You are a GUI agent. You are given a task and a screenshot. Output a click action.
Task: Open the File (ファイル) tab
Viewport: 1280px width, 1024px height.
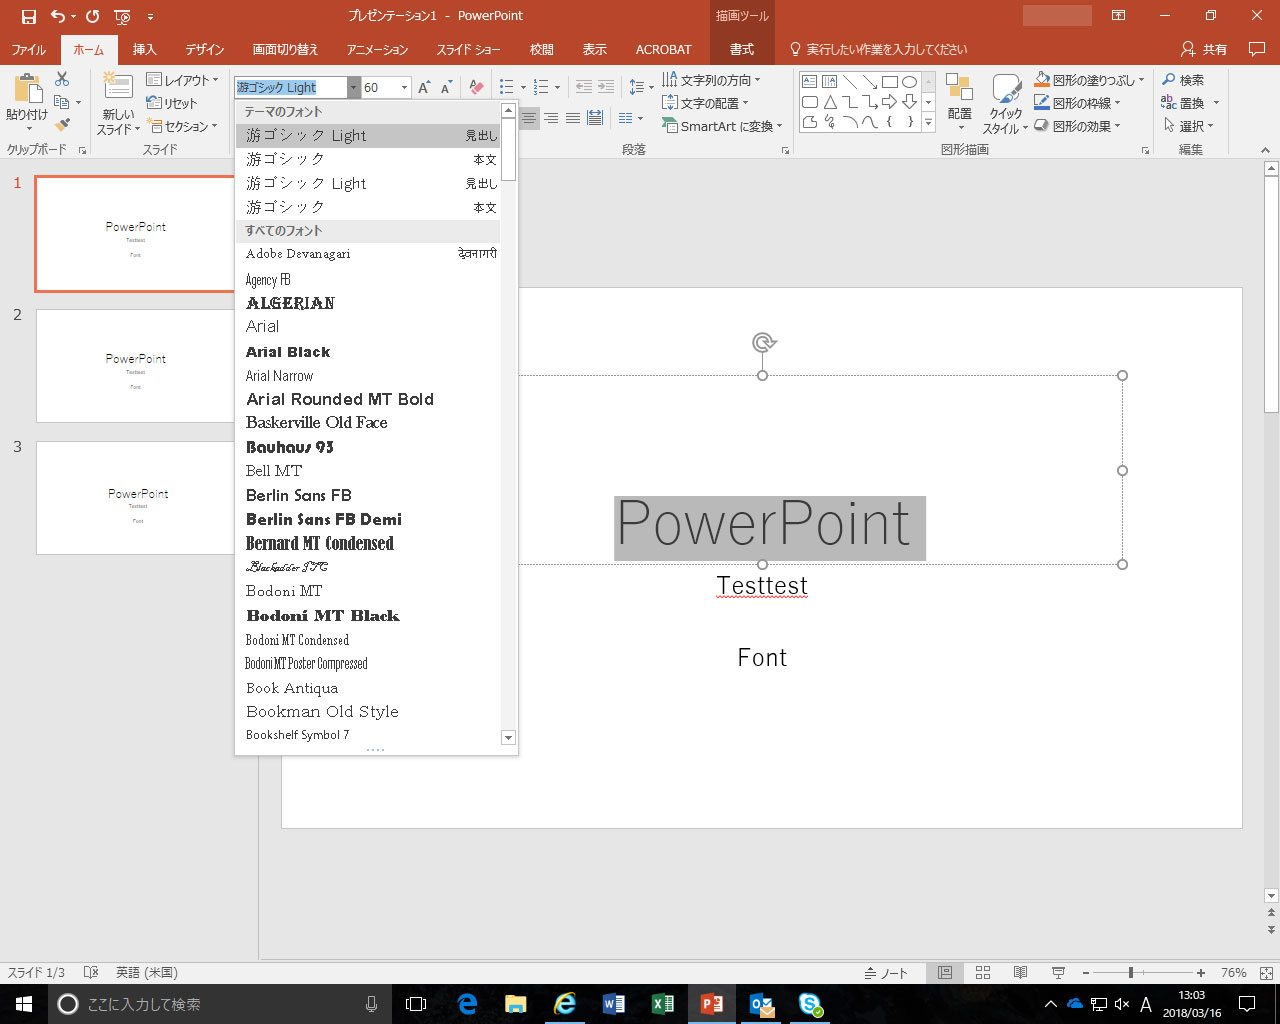click(29, 49)
